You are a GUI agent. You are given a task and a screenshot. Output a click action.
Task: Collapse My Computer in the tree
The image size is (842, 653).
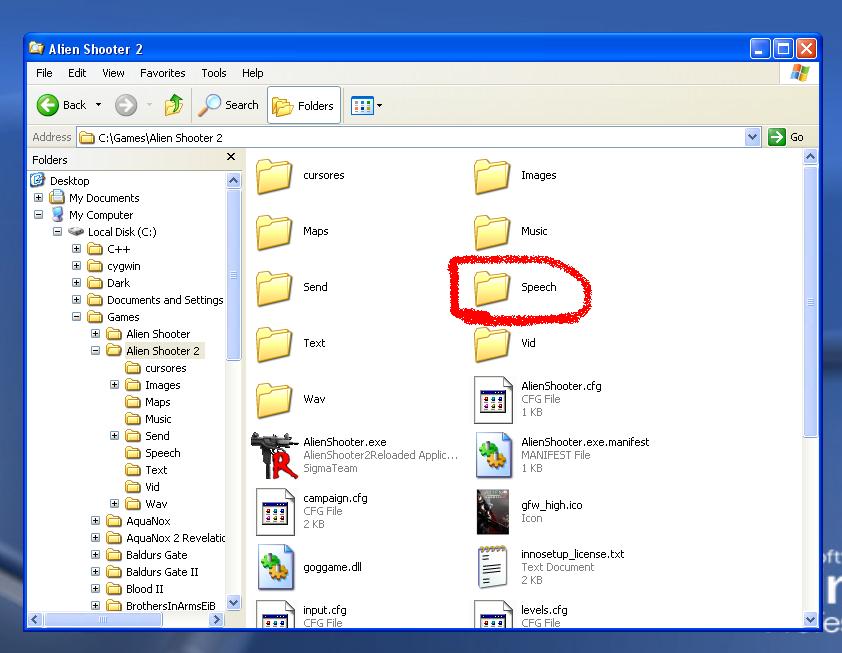pos(39,215)
